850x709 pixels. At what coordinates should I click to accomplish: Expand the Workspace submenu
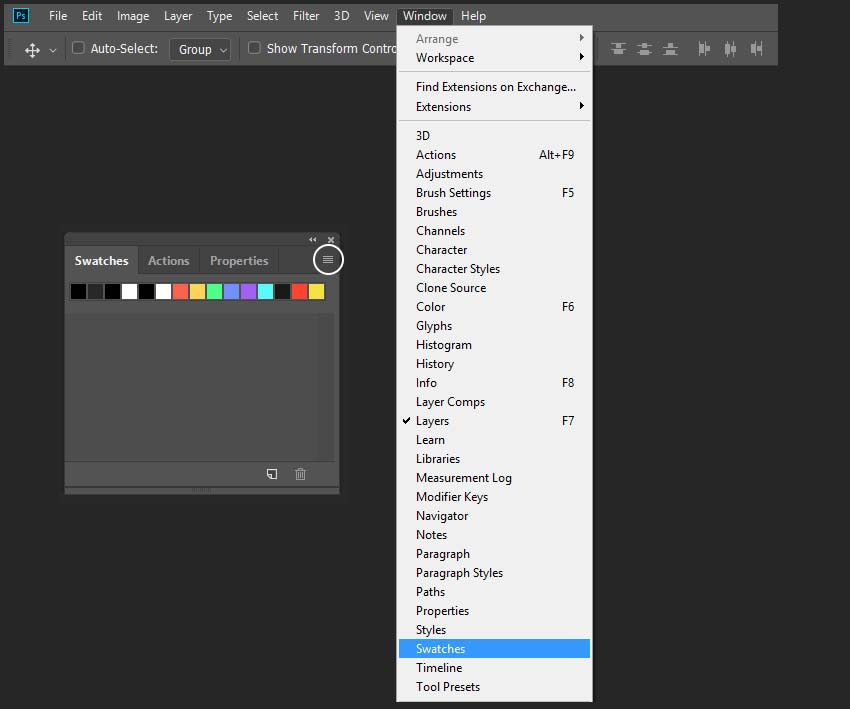494,57
